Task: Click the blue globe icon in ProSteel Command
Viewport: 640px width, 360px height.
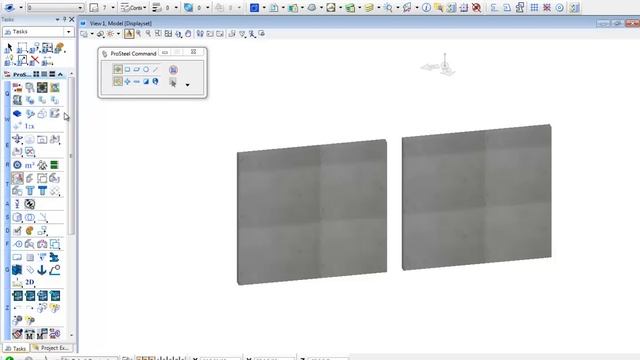Action: pos(155,82)
